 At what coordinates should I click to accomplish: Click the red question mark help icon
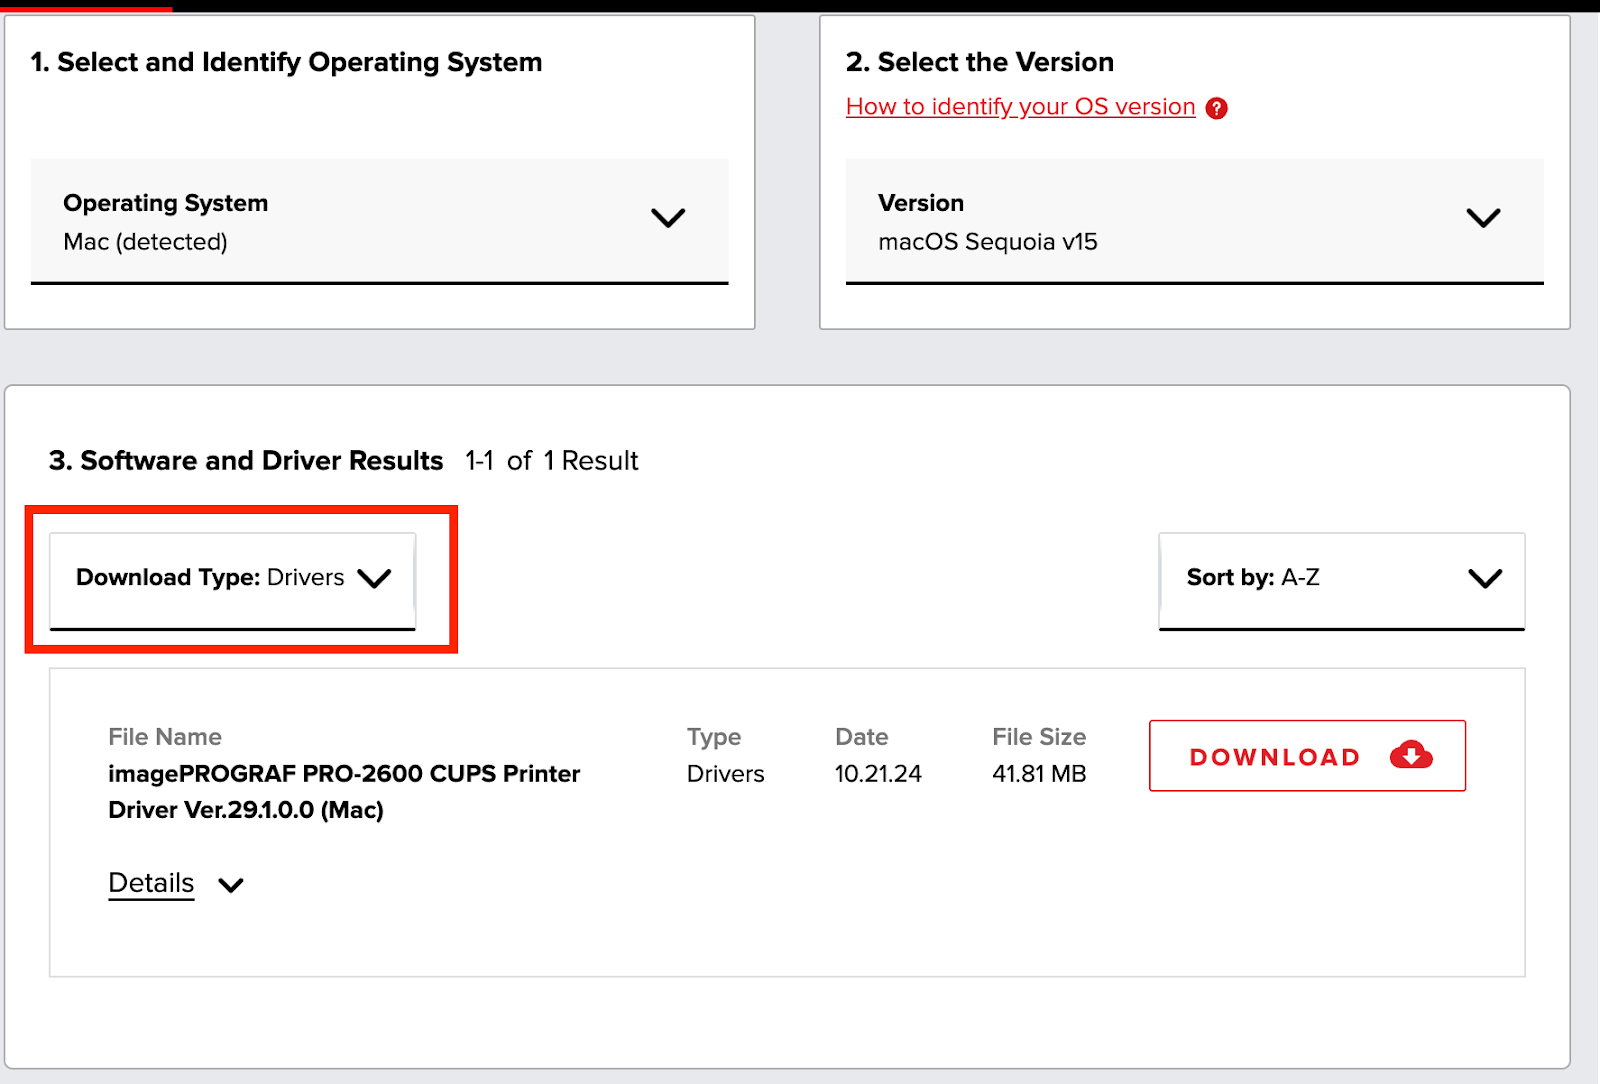pyautogui.click(x=1216, y=108)
